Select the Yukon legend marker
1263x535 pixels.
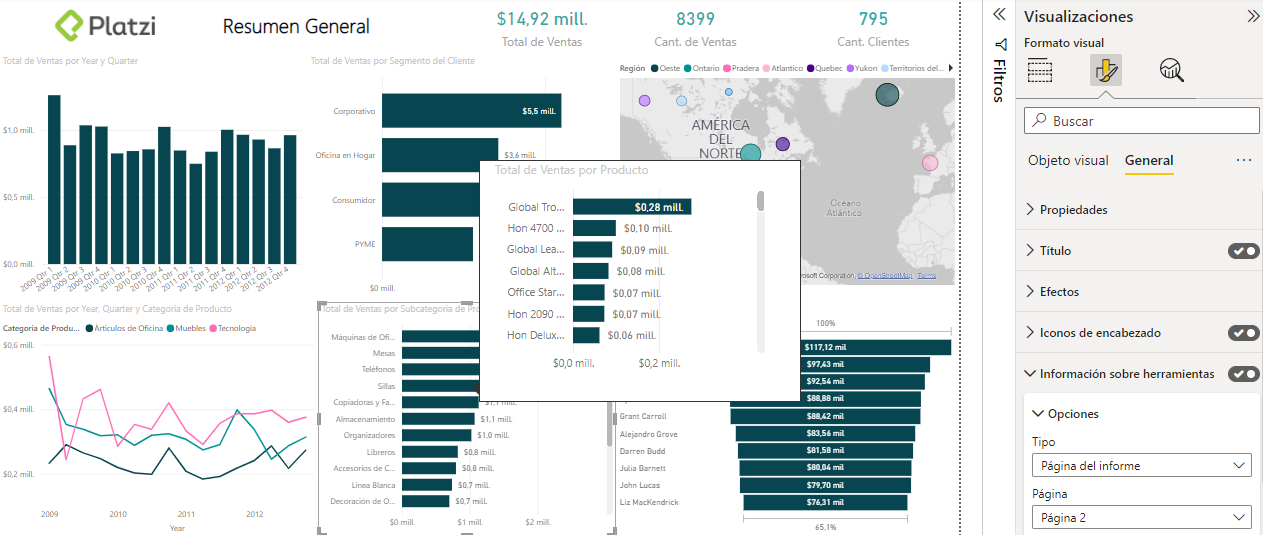tap(851, 68)
